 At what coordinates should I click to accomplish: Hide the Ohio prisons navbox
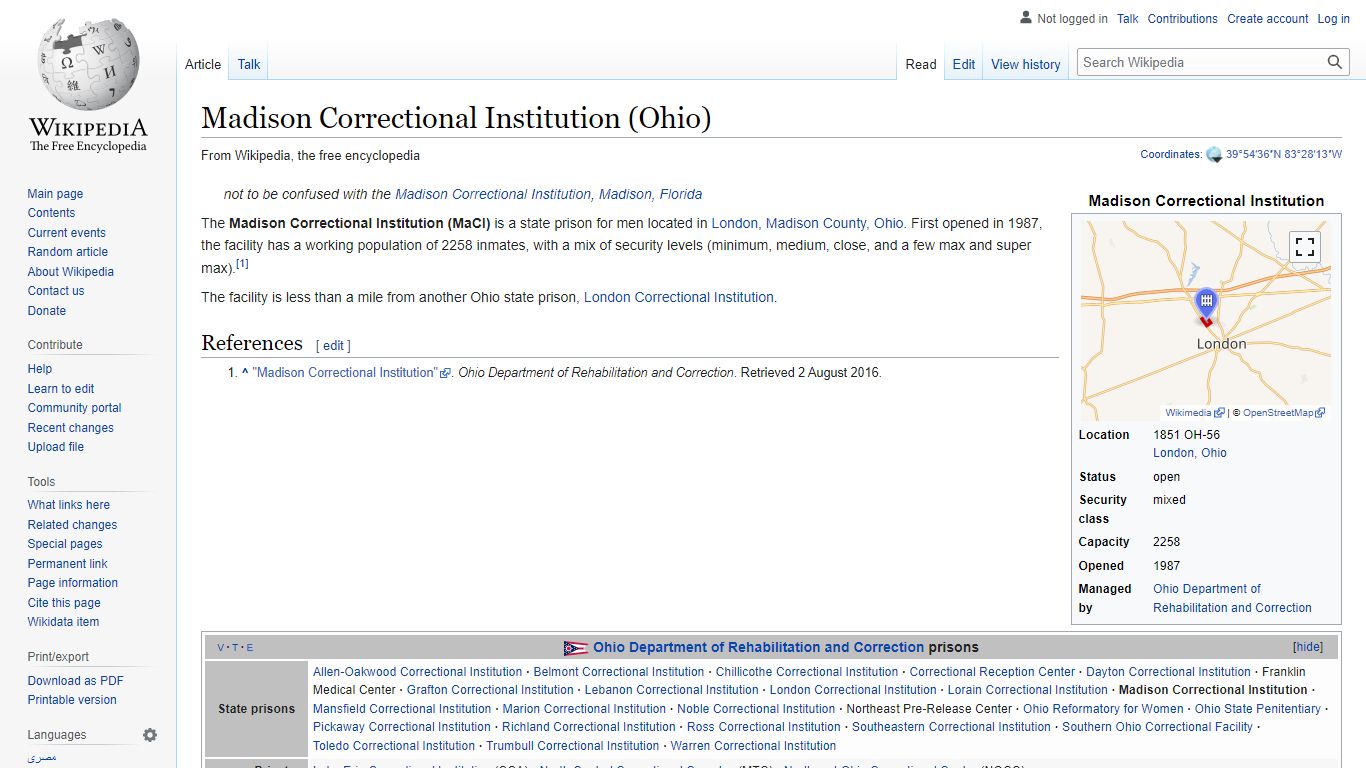1308,647
